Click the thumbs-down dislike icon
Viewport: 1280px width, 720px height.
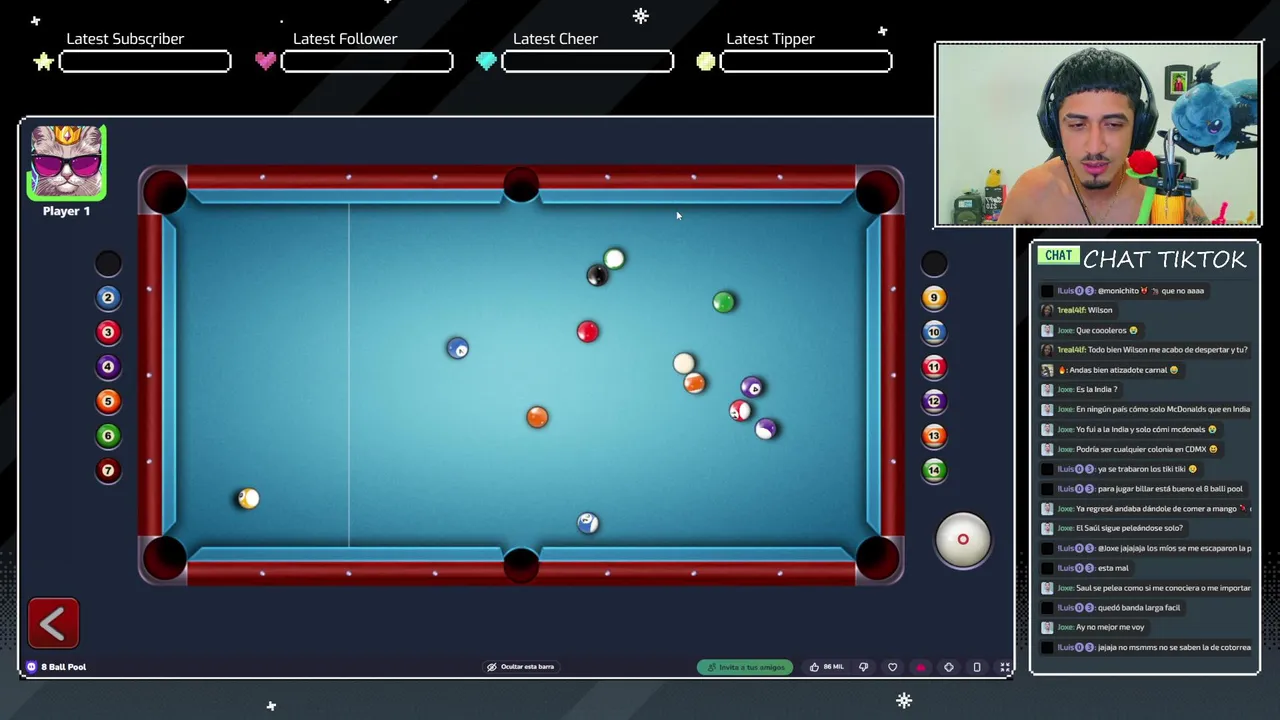864,667
